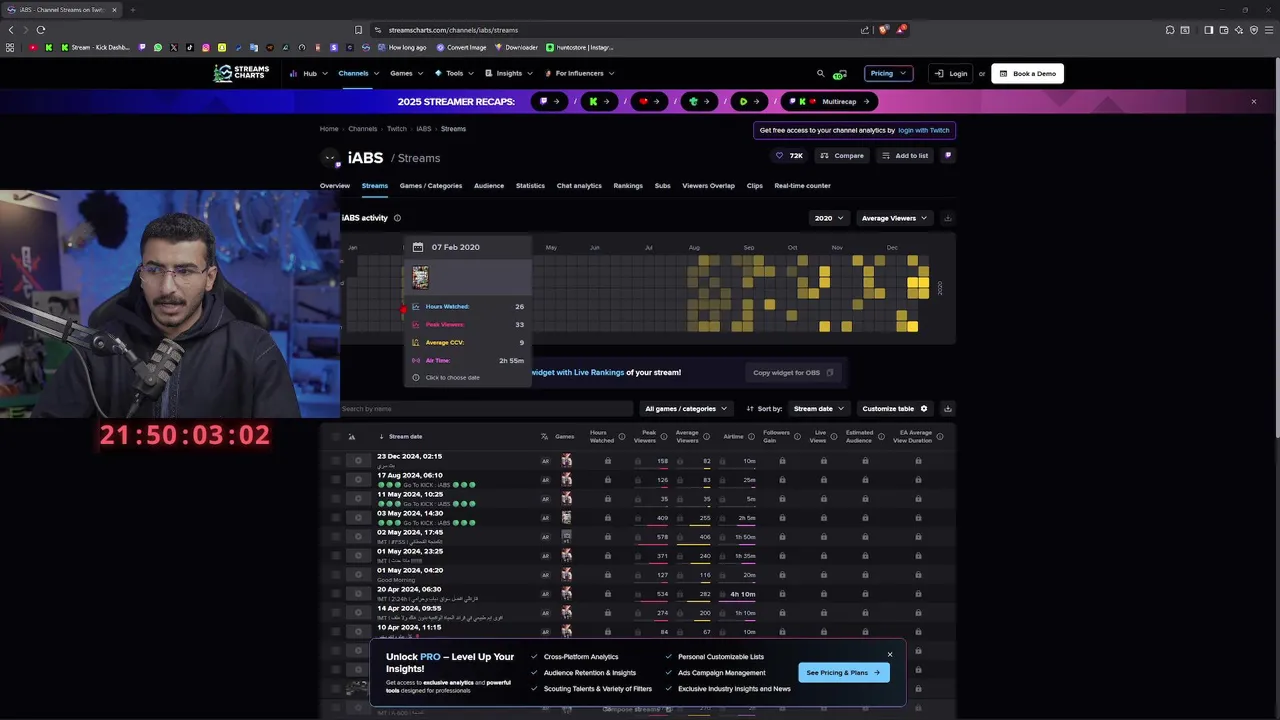This screenshot has width=1280, height=720.
Task: Click the Hours Watched lock icon for 23 Dec 2024
Action: click(x=607, y=461)
